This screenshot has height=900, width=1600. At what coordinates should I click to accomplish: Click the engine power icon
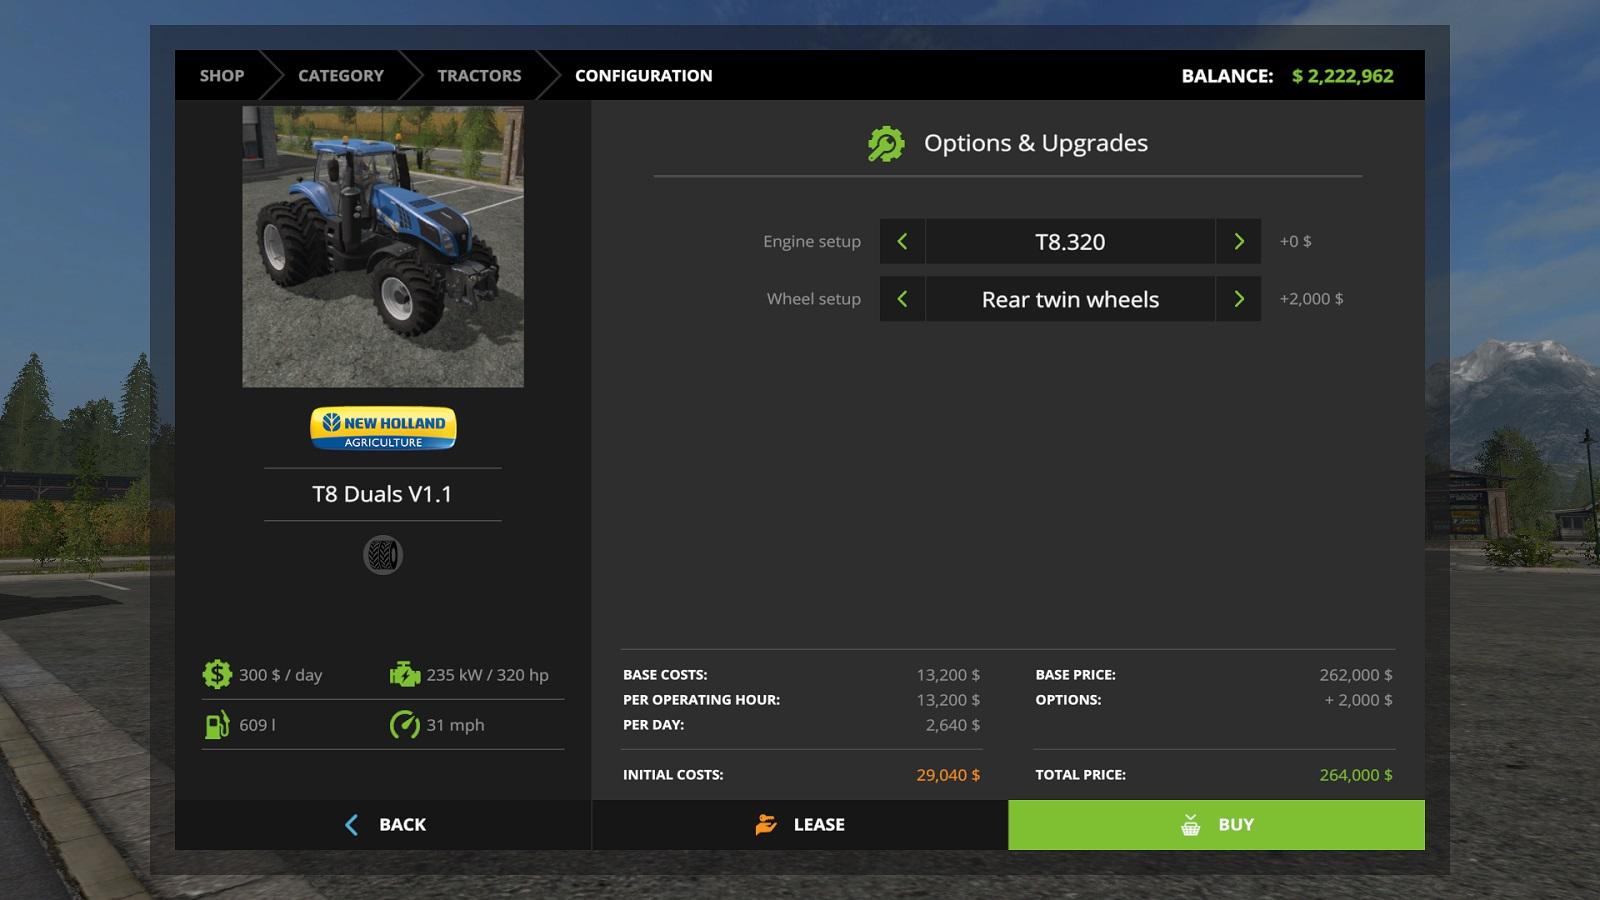(404, 675)
